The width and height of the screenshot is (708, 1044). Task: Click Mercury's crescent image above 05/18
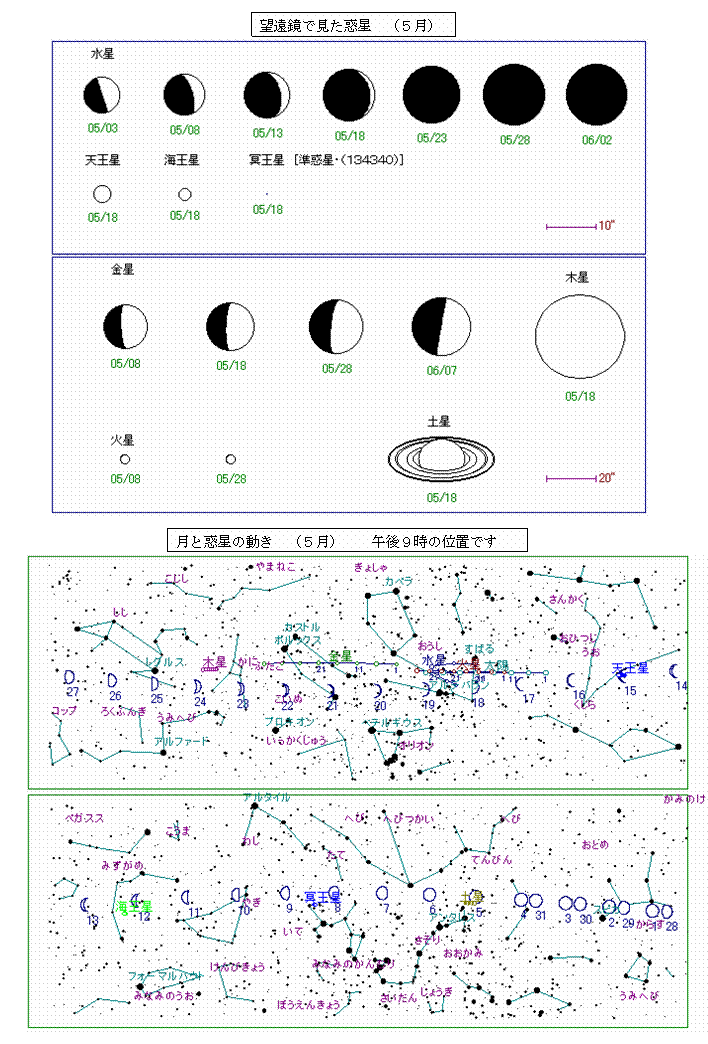(349, 95)
